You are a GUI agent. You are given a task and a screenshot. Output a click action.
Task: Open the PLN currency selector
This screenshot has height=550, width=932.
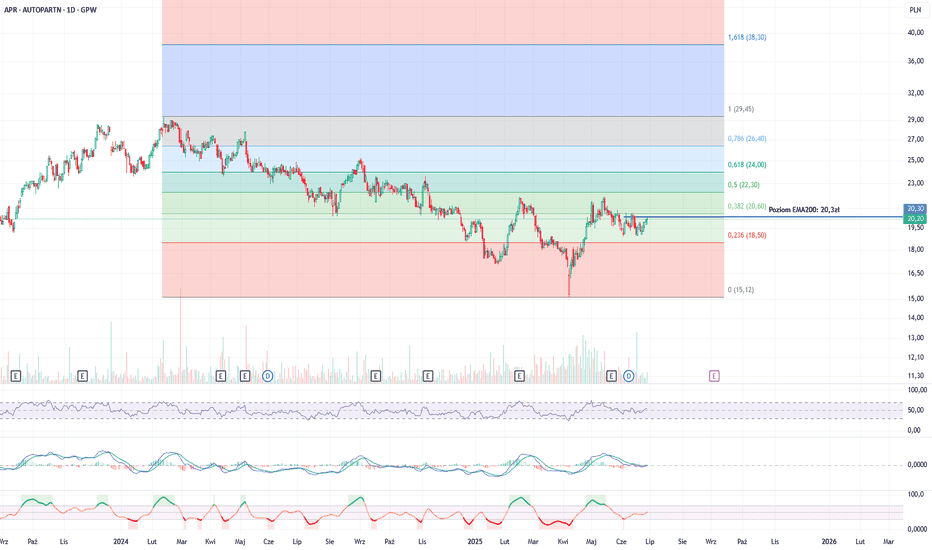click(914, 10)
